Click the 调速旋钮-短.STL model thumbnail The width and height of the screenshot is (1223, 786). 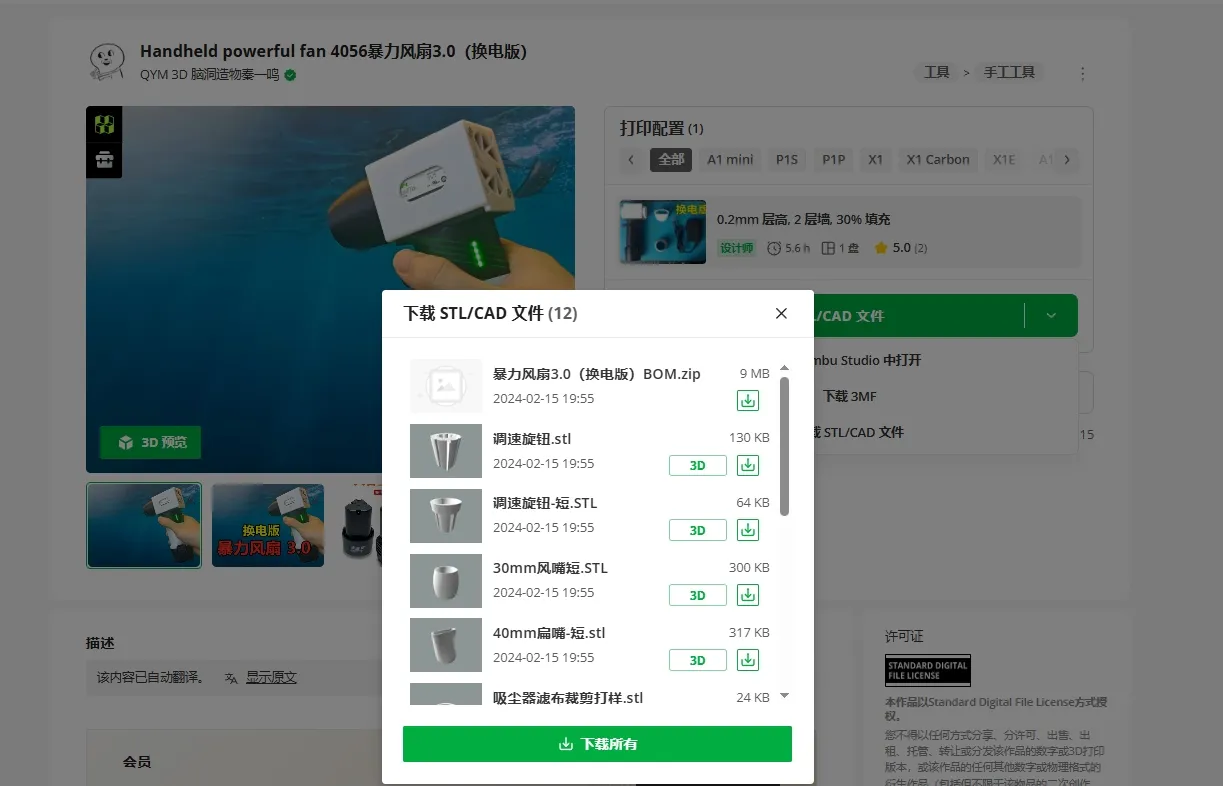tap(446, 516)
